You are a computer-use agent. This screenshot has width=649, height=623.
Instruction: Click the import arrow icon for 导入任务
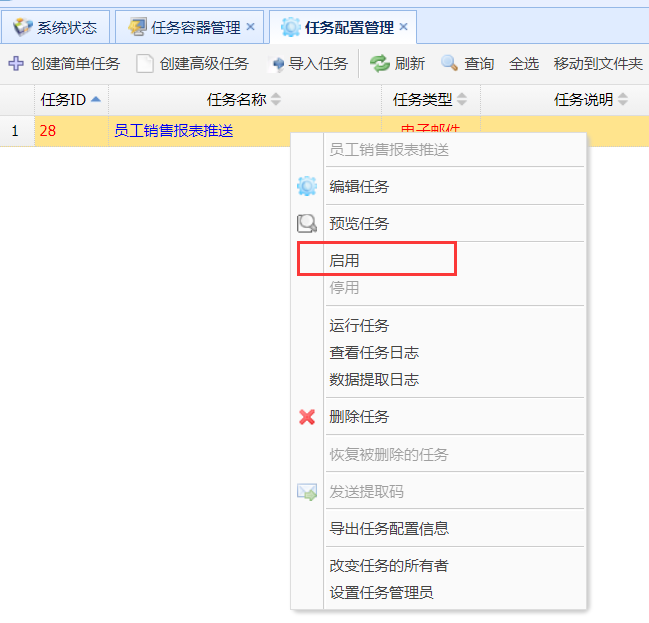[277, 64]
